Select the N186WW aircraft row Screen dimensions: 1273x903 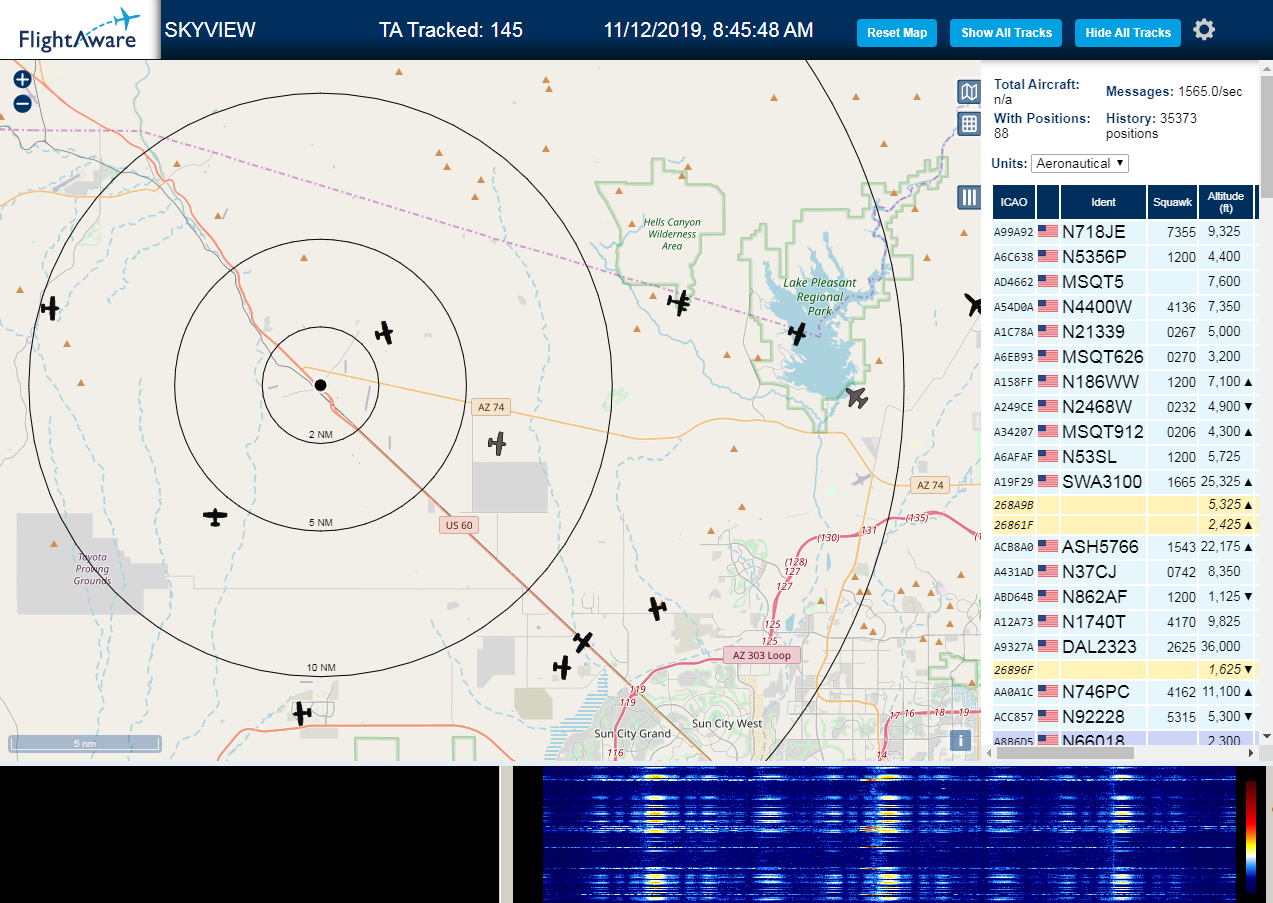1124,381
